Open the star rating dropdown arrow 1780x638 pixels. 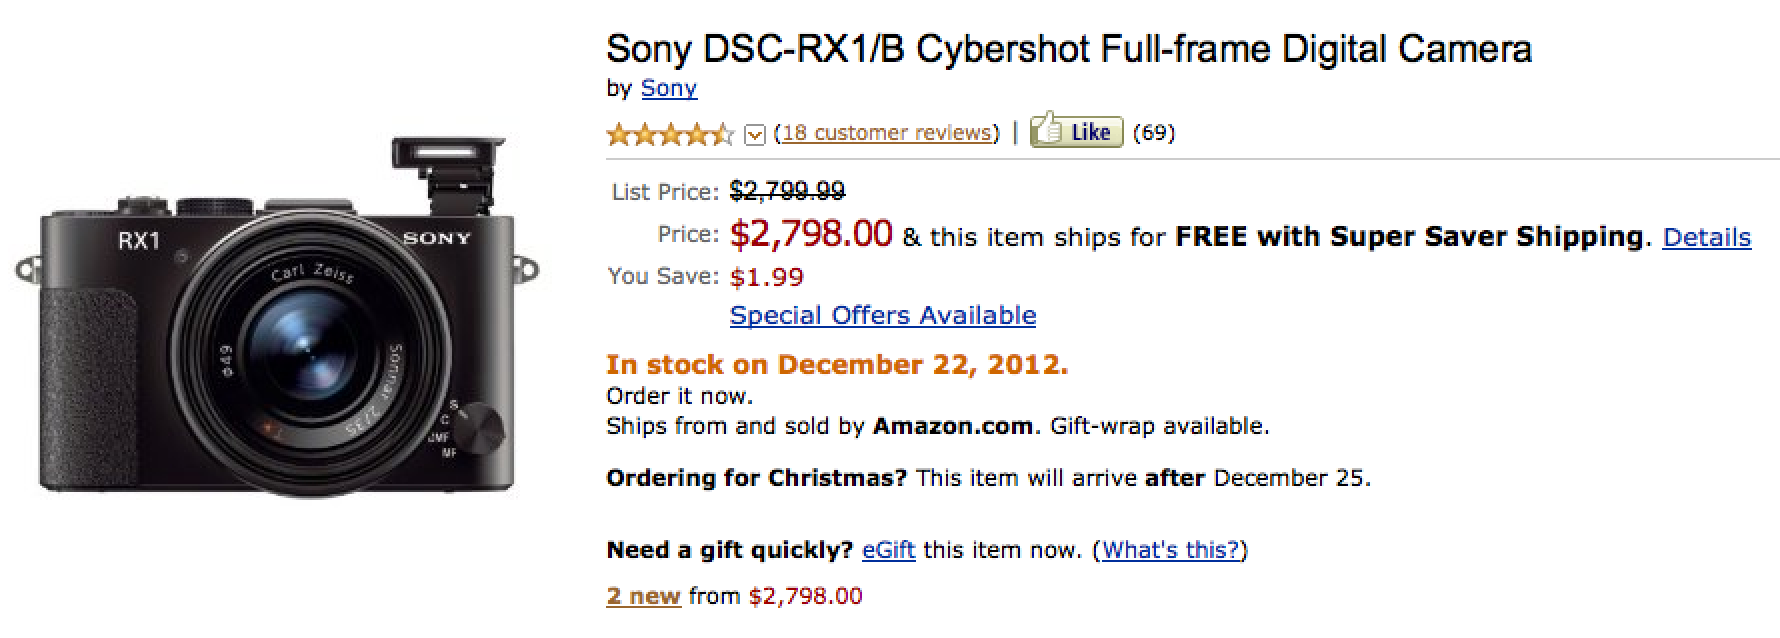756,134
